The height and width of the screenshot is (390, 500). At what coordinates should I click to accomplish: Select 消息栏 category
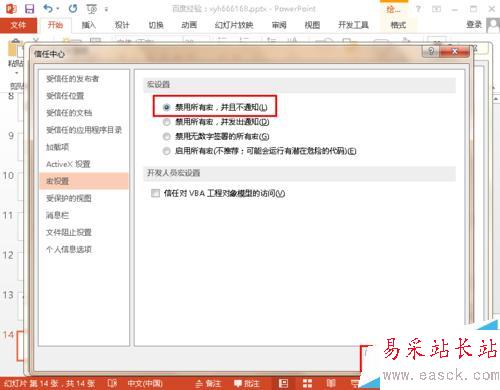(x=57, y=215)
